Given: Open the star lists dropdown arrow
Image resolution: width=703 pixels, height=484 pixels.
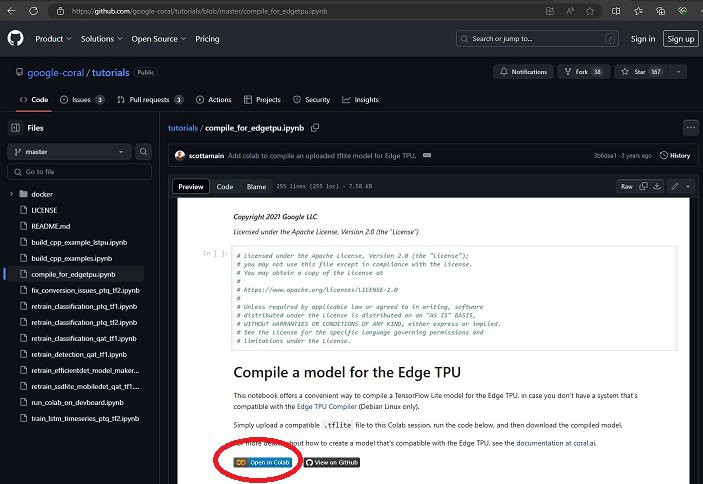Looking at the screenshot, I should point(678,72).
